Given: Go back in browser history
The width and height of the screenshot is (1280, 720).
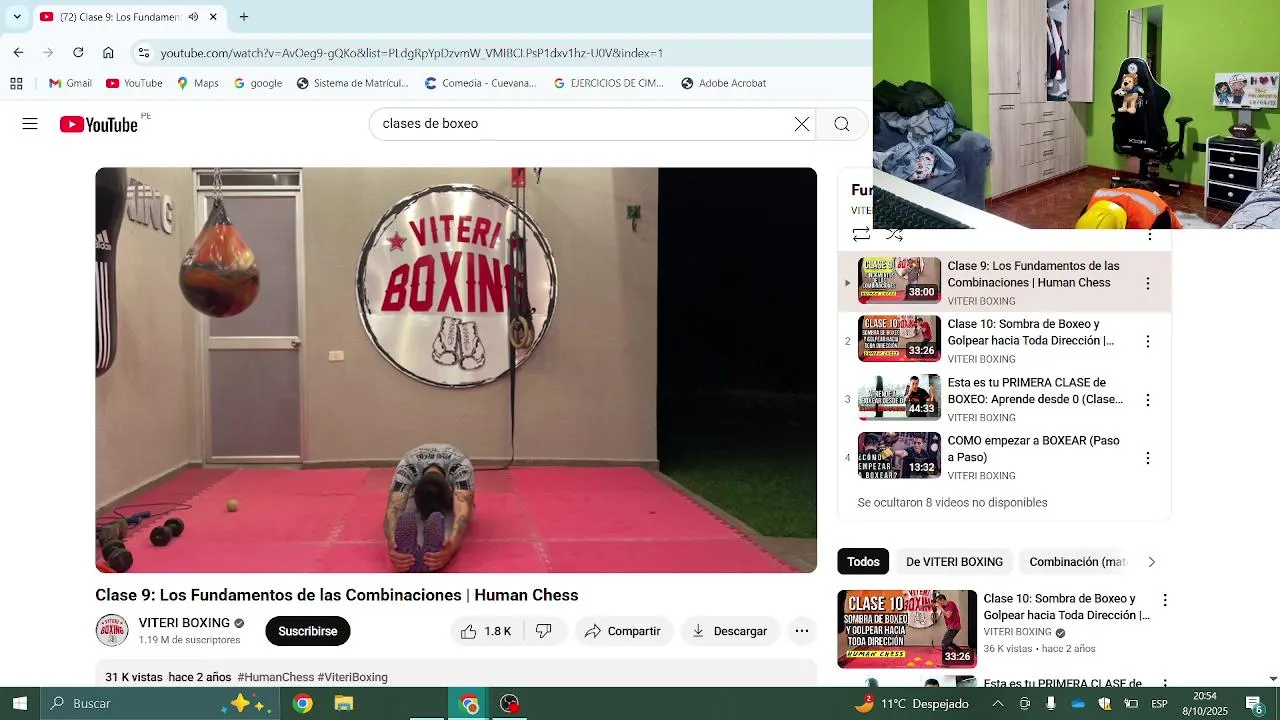Looking at the screenshot, I should 18,53.
